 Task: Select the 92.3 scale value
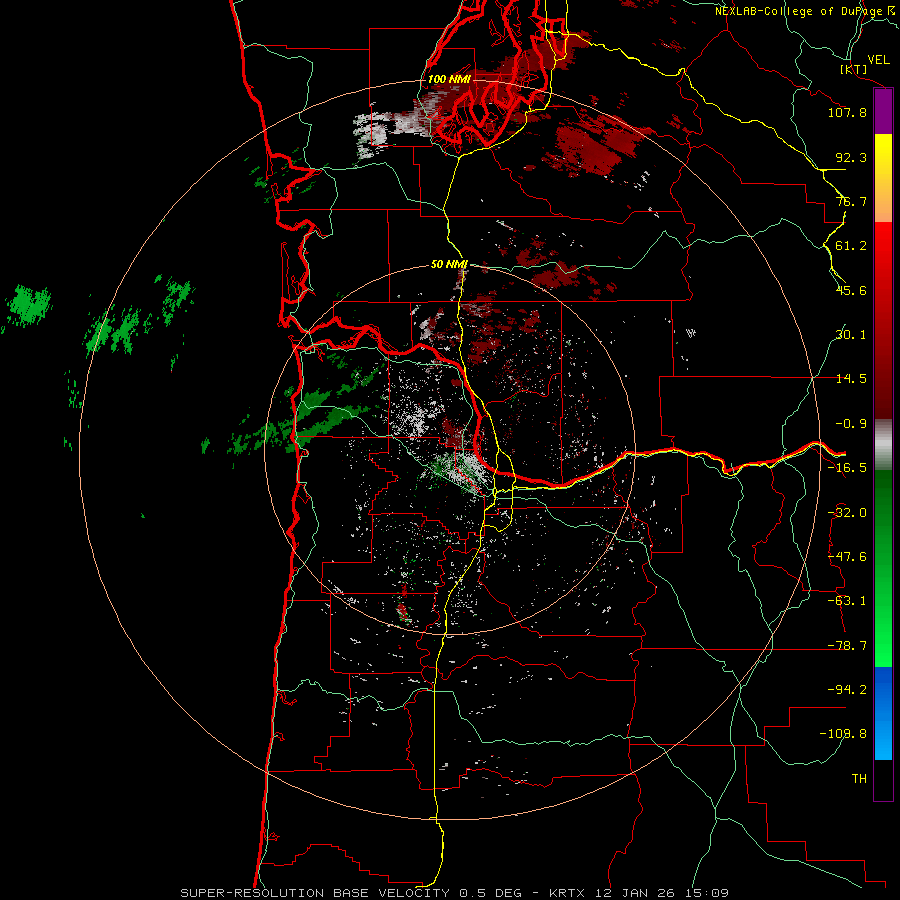point(851,157)
